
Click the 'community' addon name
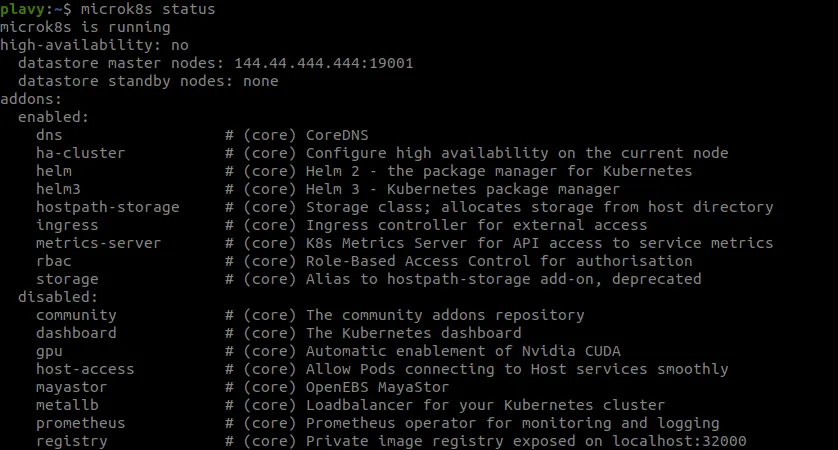point(76,315)
